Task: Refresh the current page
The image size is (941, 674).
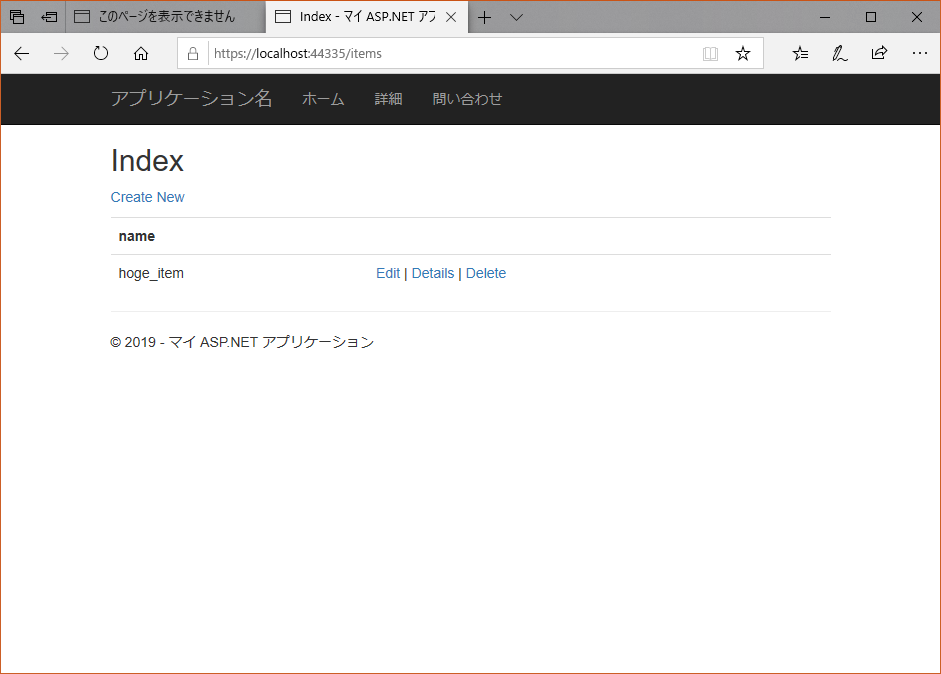Action: [100, 53]
